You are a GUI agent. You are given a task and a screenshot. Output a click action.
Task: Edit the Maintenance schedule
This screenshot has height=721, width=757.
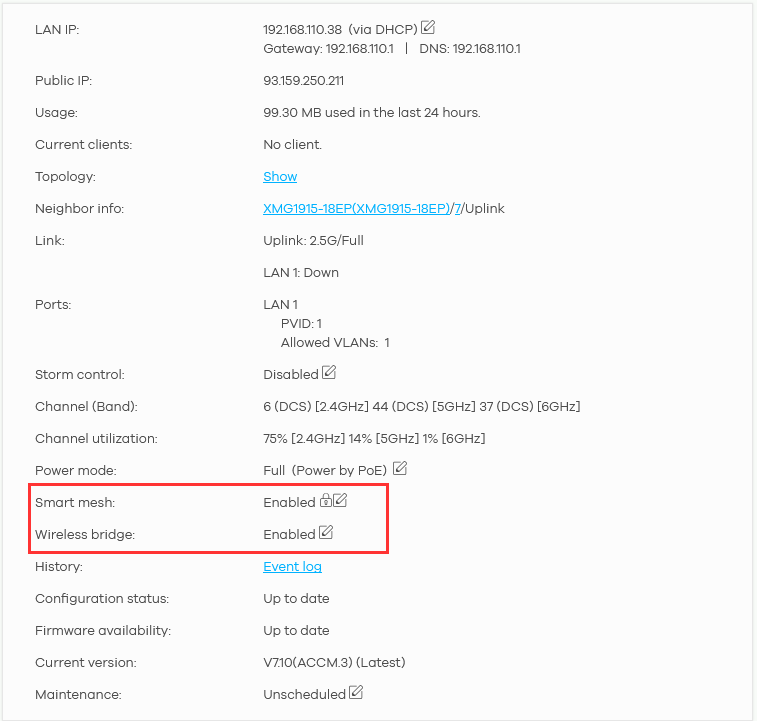coord(356,693)
